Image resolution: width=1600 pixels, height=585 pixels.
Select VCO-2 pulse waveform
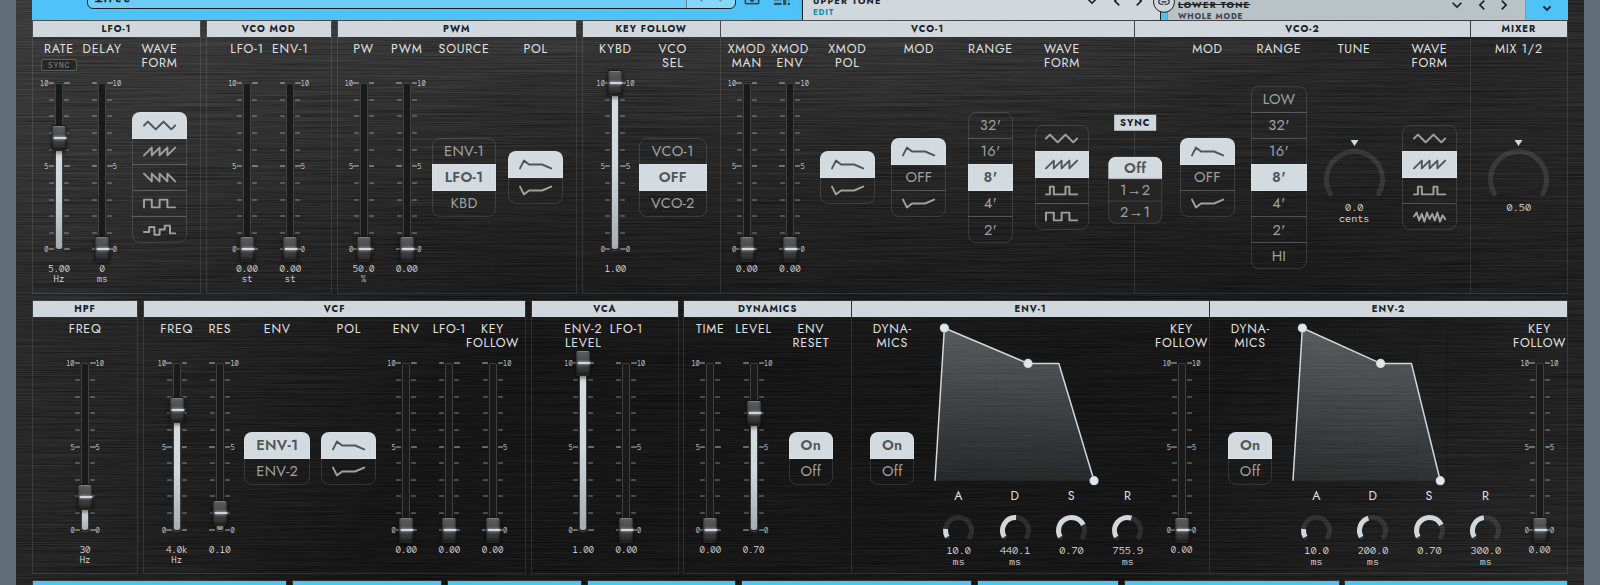(1429, 190)
